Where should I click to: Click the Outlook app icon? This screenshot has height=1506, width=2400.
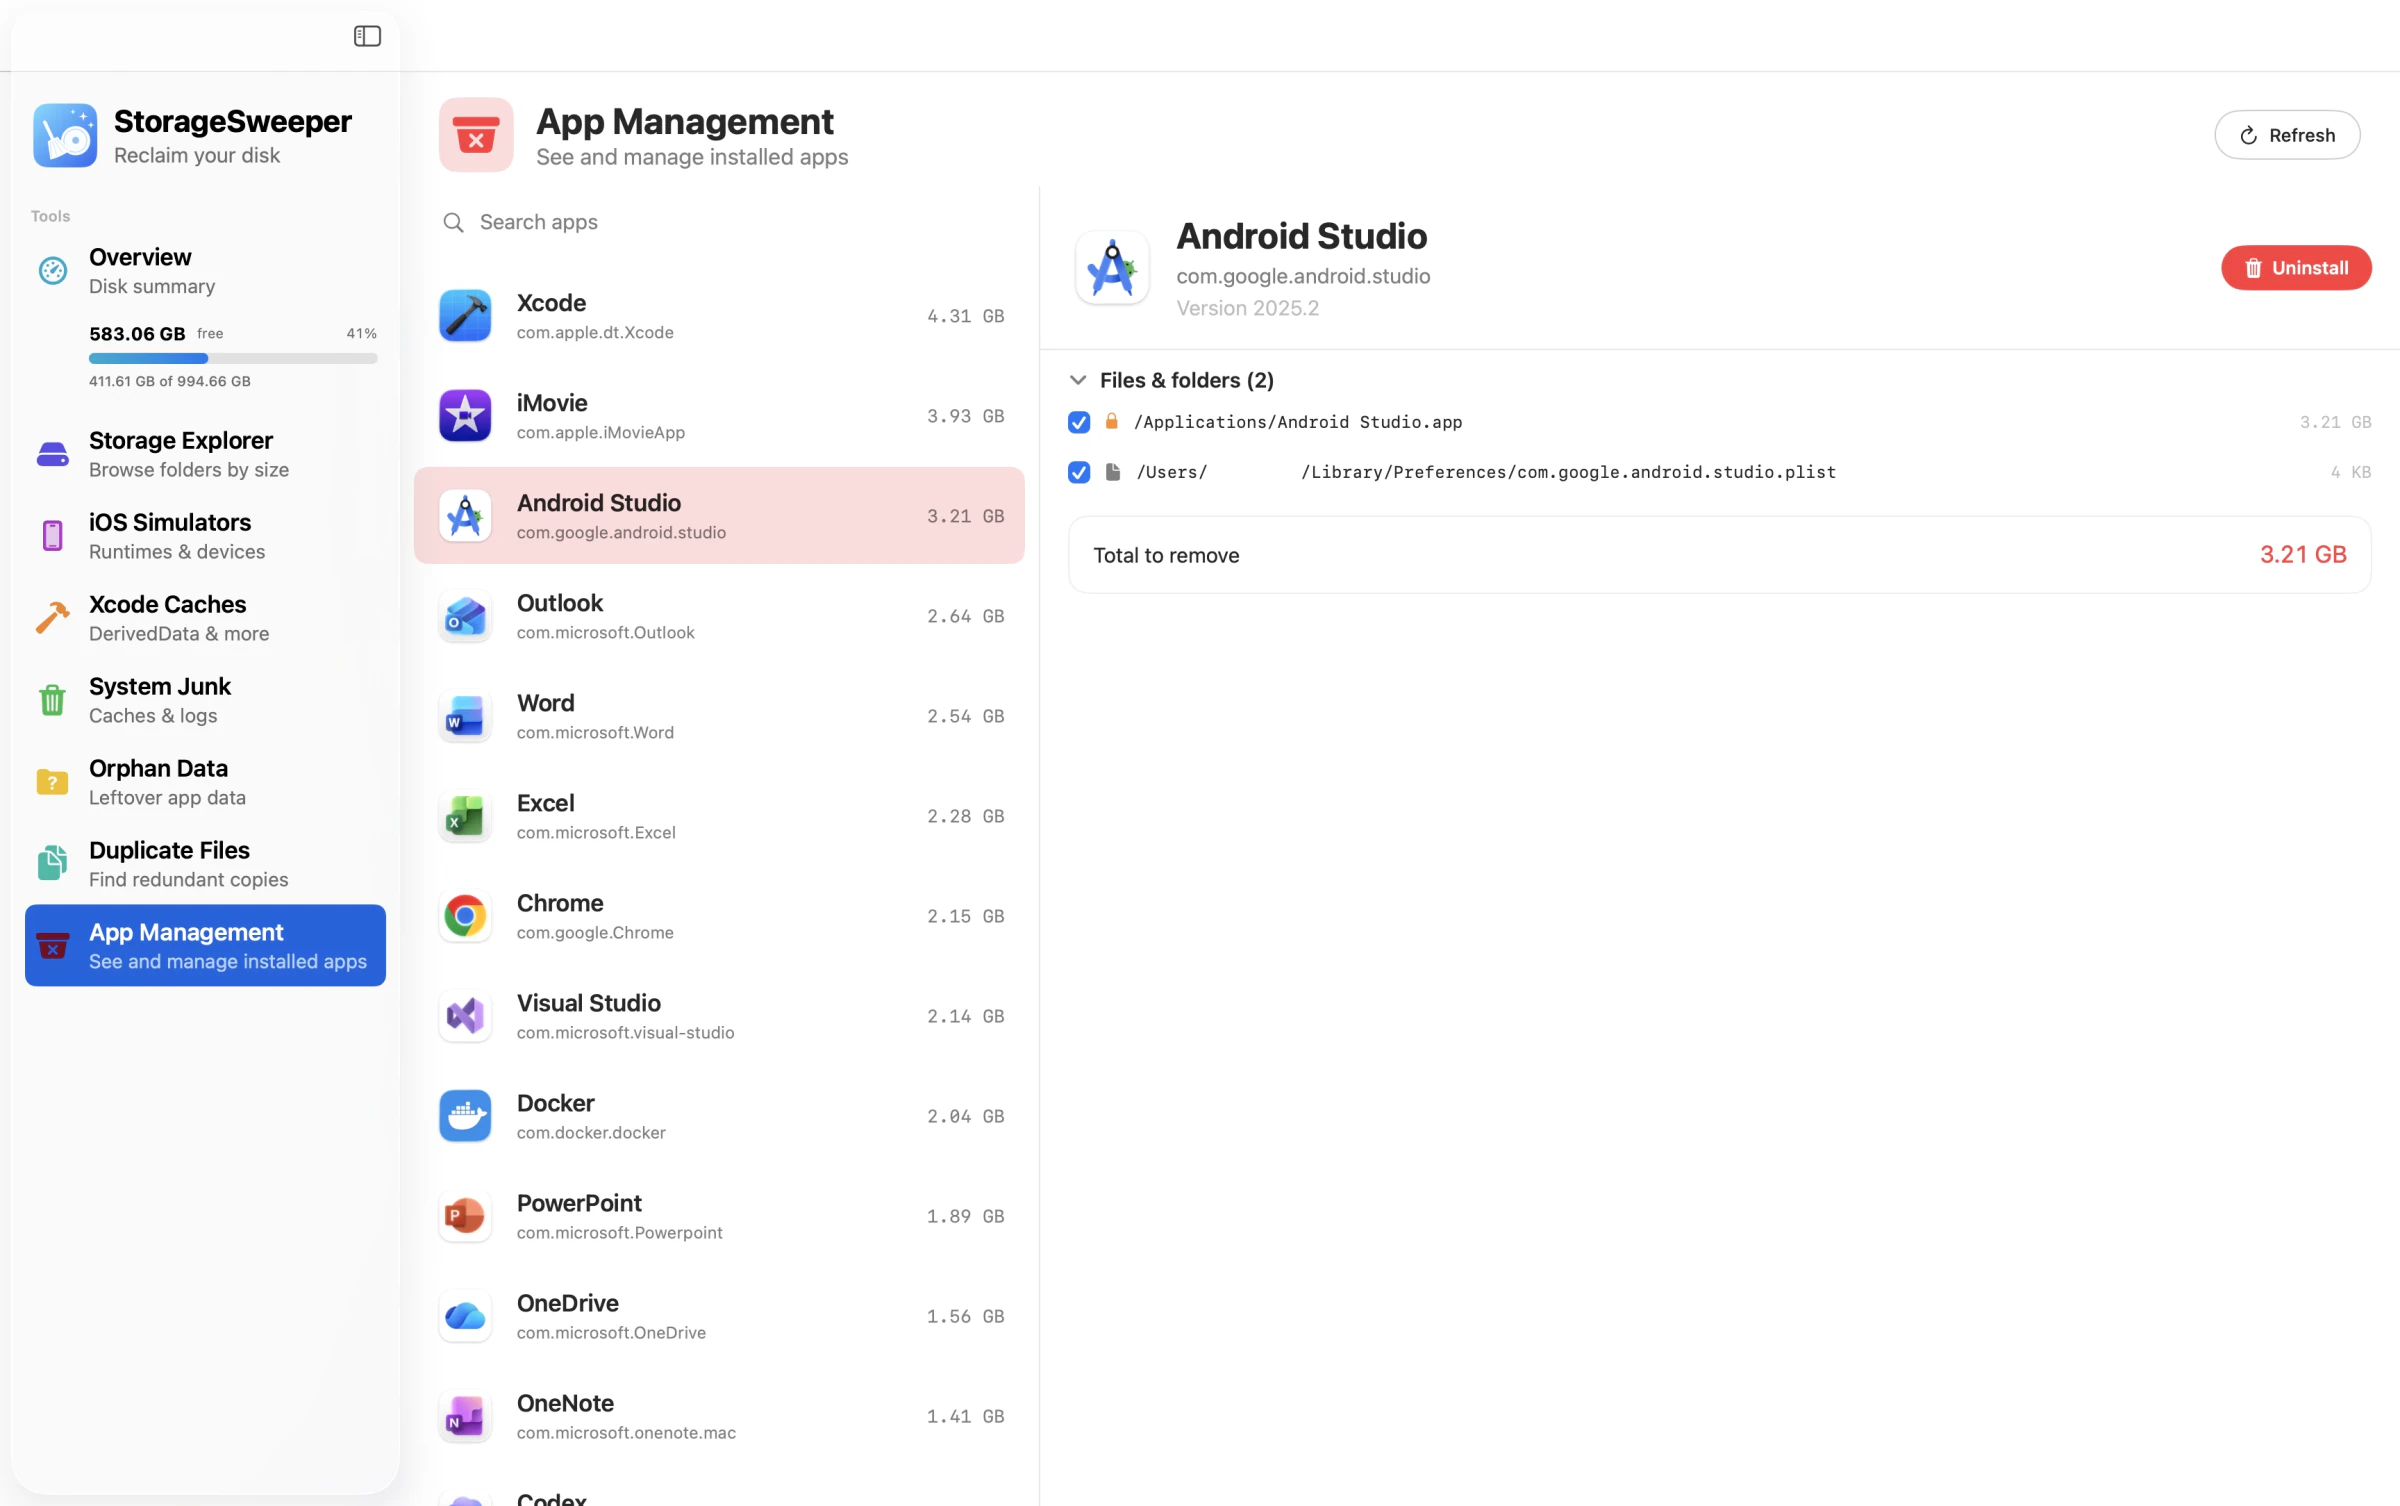pyautogui.click(x=465, y=616)
